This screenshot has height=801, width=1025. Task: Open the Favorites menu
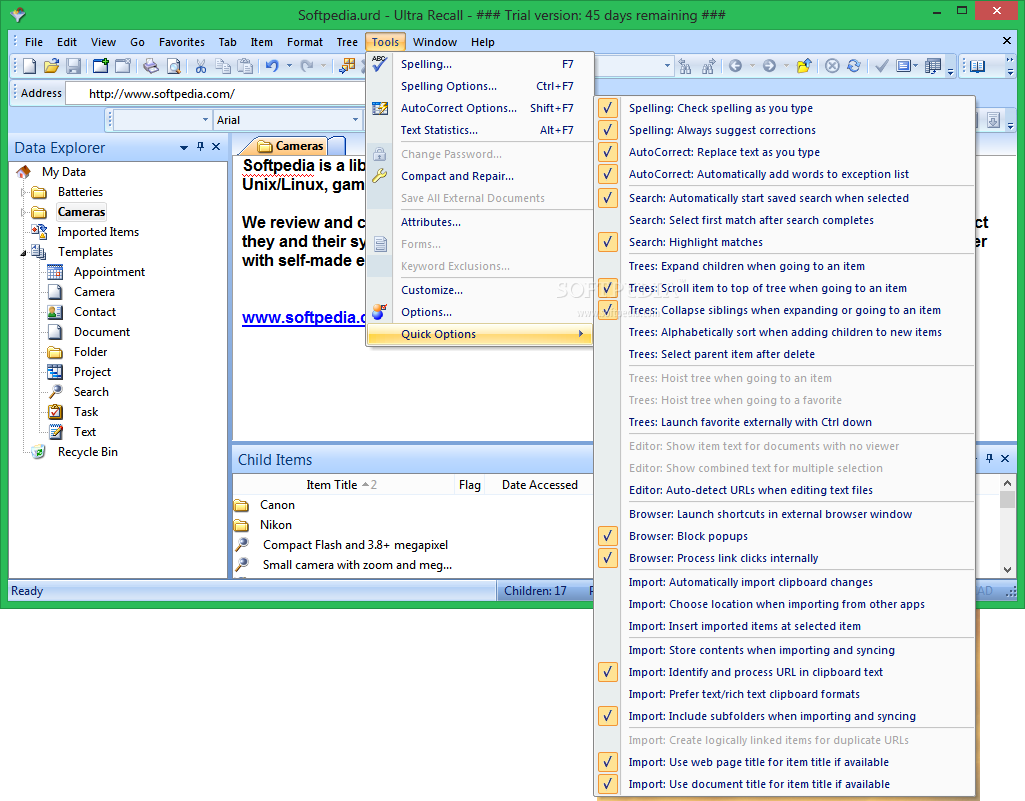tap(182, 42)
